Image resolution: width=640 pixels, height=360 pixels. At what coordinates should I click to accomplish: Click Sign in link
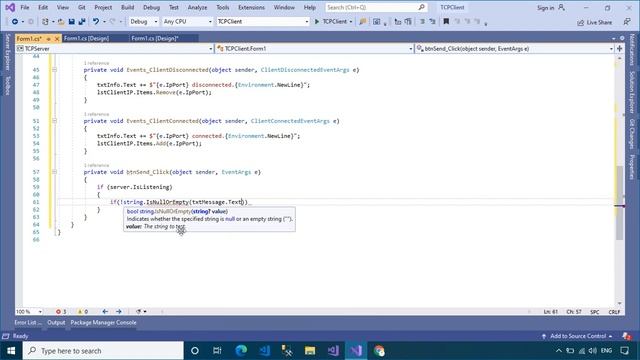545,8
